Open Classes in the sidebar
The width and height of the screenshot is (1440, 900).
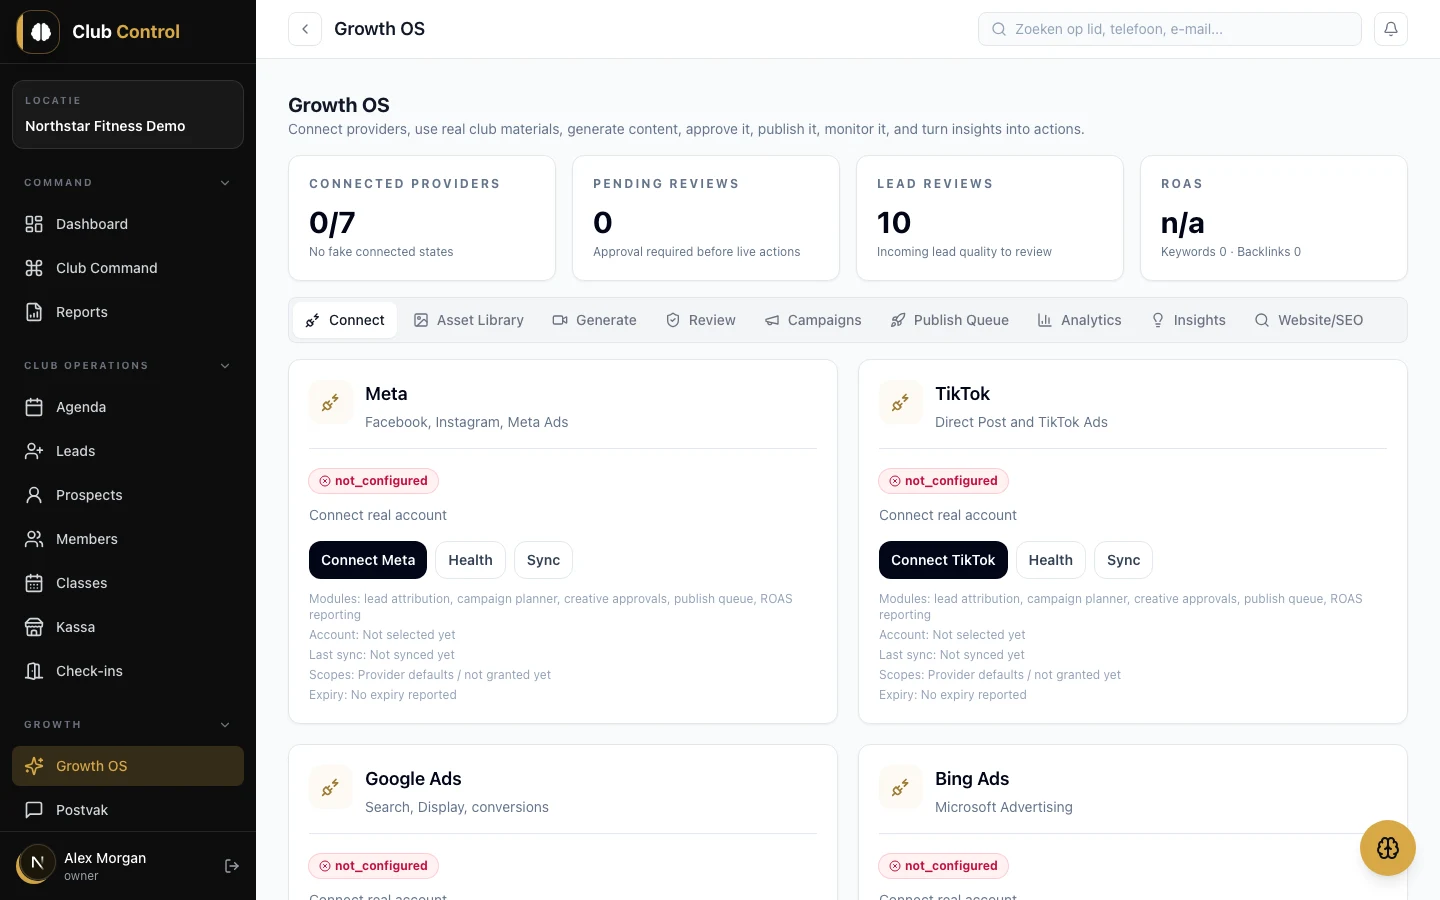(x=128, y=583)
